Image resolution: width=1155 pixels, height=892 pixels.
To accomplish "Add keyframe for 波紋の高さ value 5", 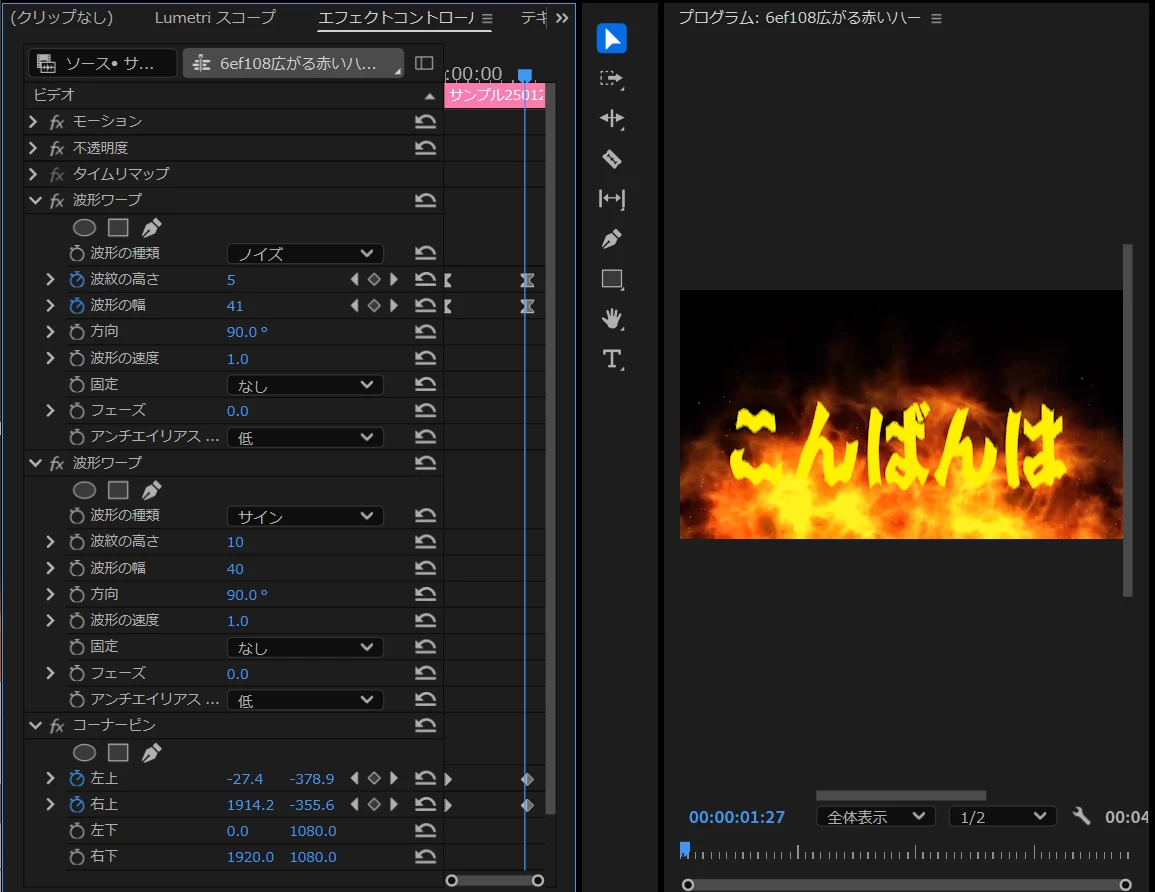I will click(374, 279).
